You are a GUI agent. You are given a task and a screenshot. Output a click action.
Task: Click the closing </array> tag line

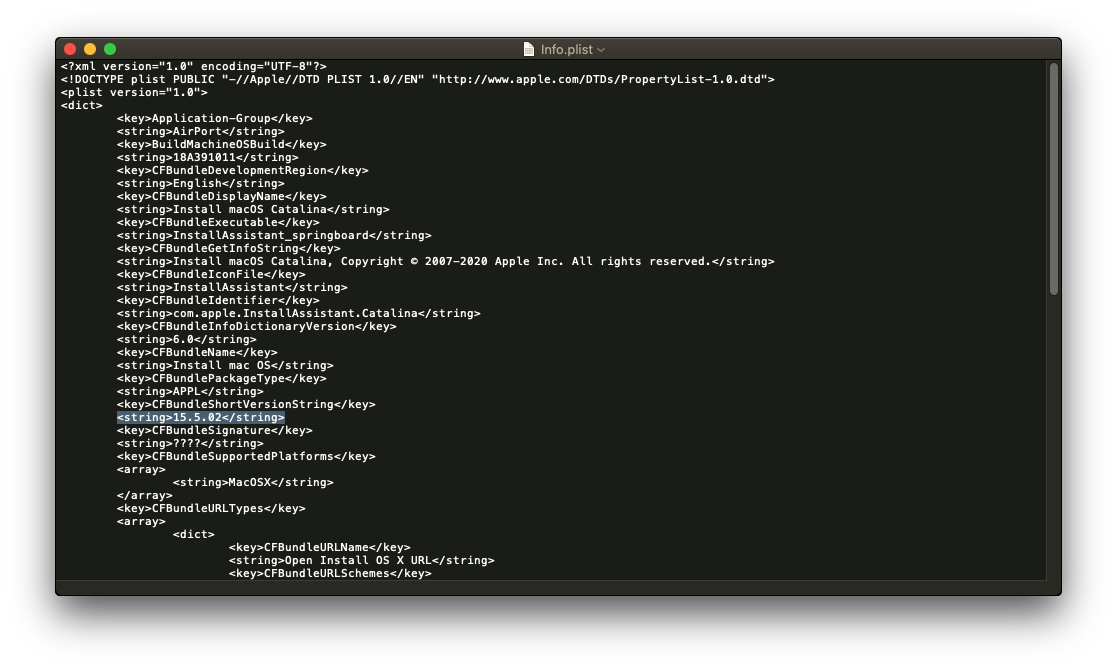[x=145, y=495]
